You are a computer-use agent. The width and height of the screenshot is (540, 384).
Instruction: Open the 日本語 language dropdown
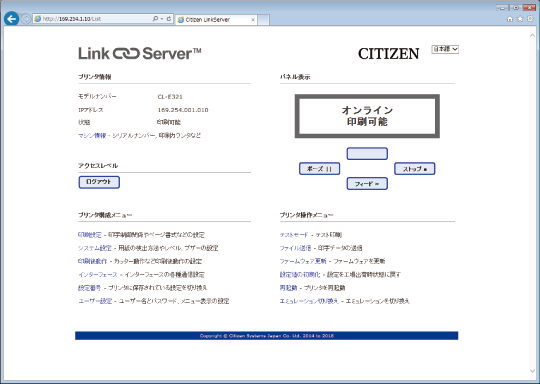click(x=445, y=49)
